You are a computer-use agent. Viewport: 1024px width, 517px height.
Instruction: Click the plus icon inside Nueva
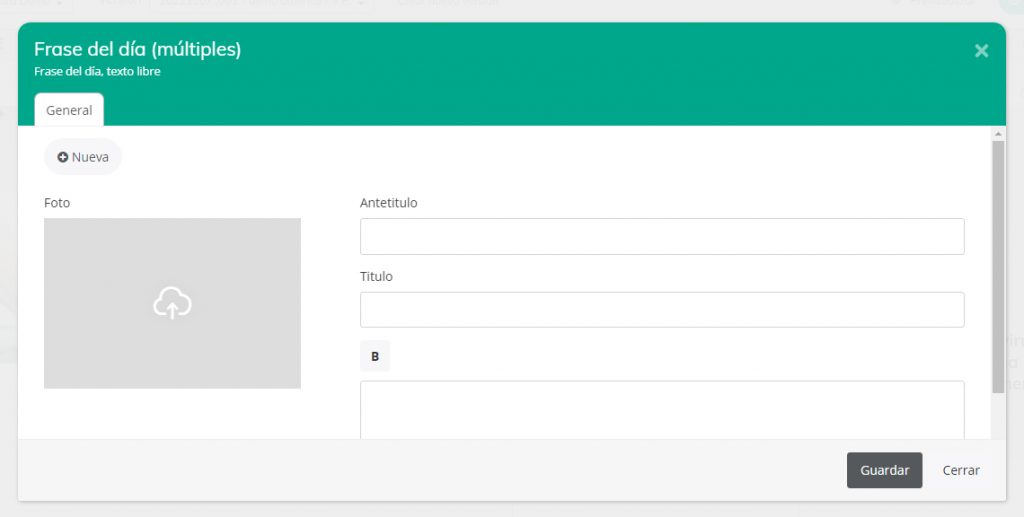pos(63,157)
